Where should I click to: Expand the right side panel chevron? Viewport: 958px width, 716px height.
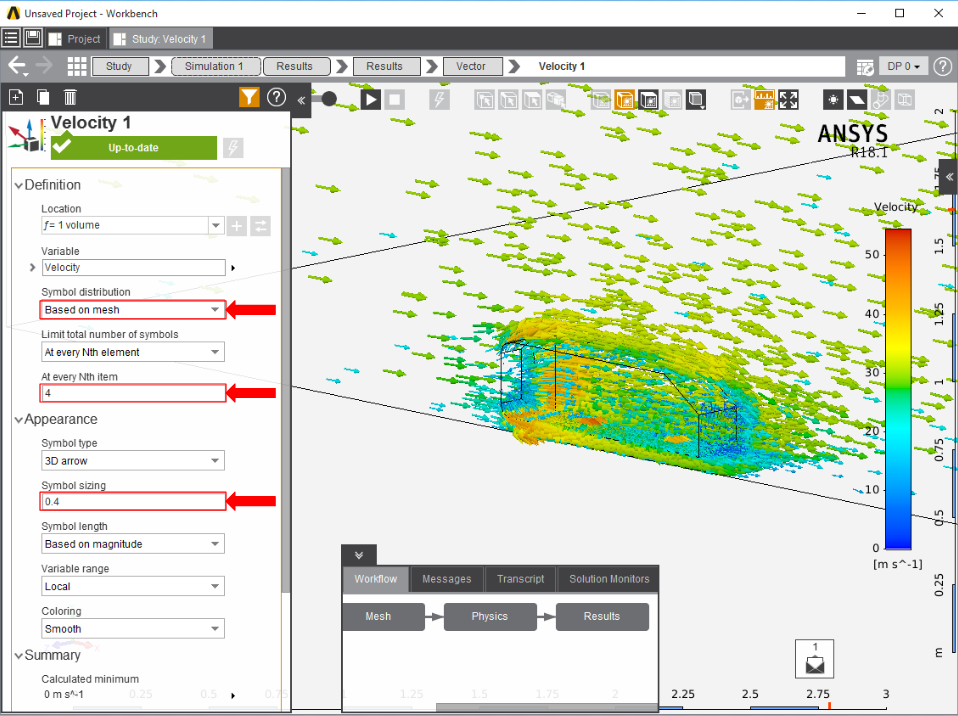[x=949, y=177]
